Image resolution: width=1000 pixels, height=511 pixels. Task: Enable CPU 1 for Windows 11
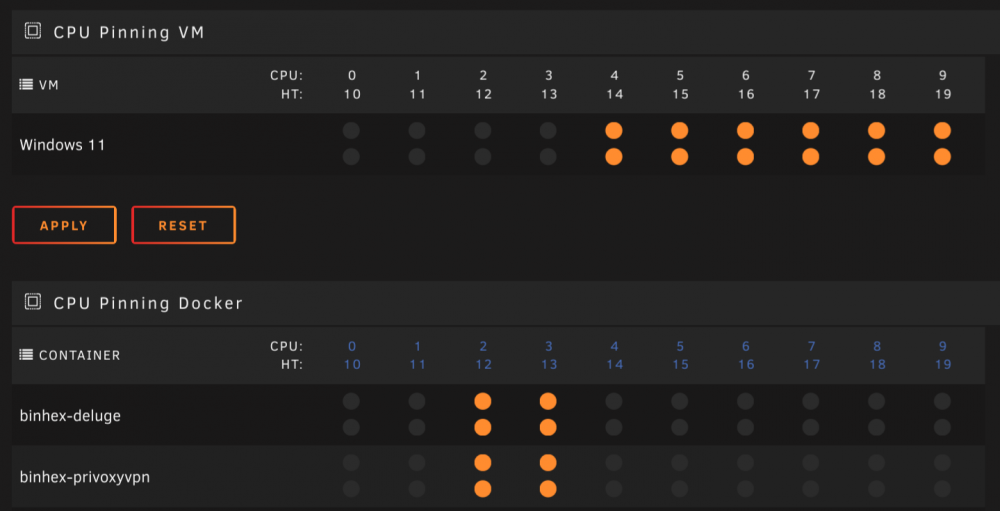(417, 131)
